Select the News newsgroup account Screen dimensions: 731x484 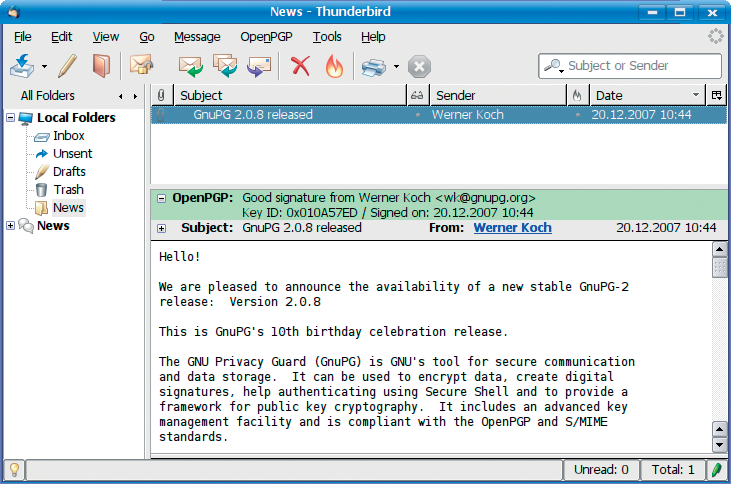(x=53, y=226)
